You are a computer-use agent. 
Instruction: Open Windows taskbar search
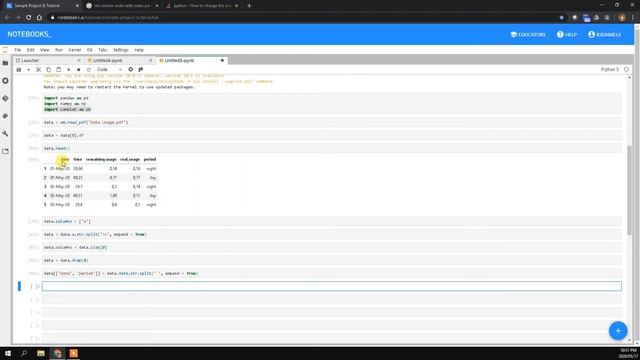click(x=24, y=353)
